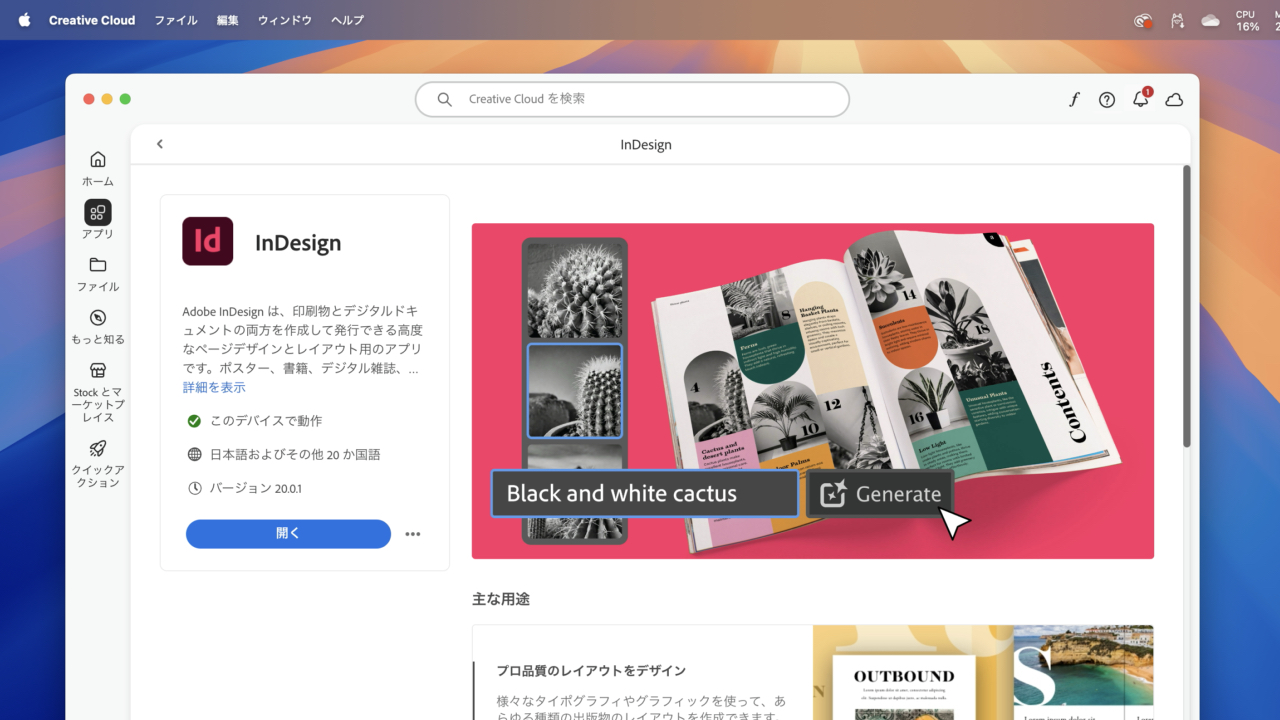Open the Apple menu
The height and width of the screenshot is (720, 1280).
(x=24, y=20)
